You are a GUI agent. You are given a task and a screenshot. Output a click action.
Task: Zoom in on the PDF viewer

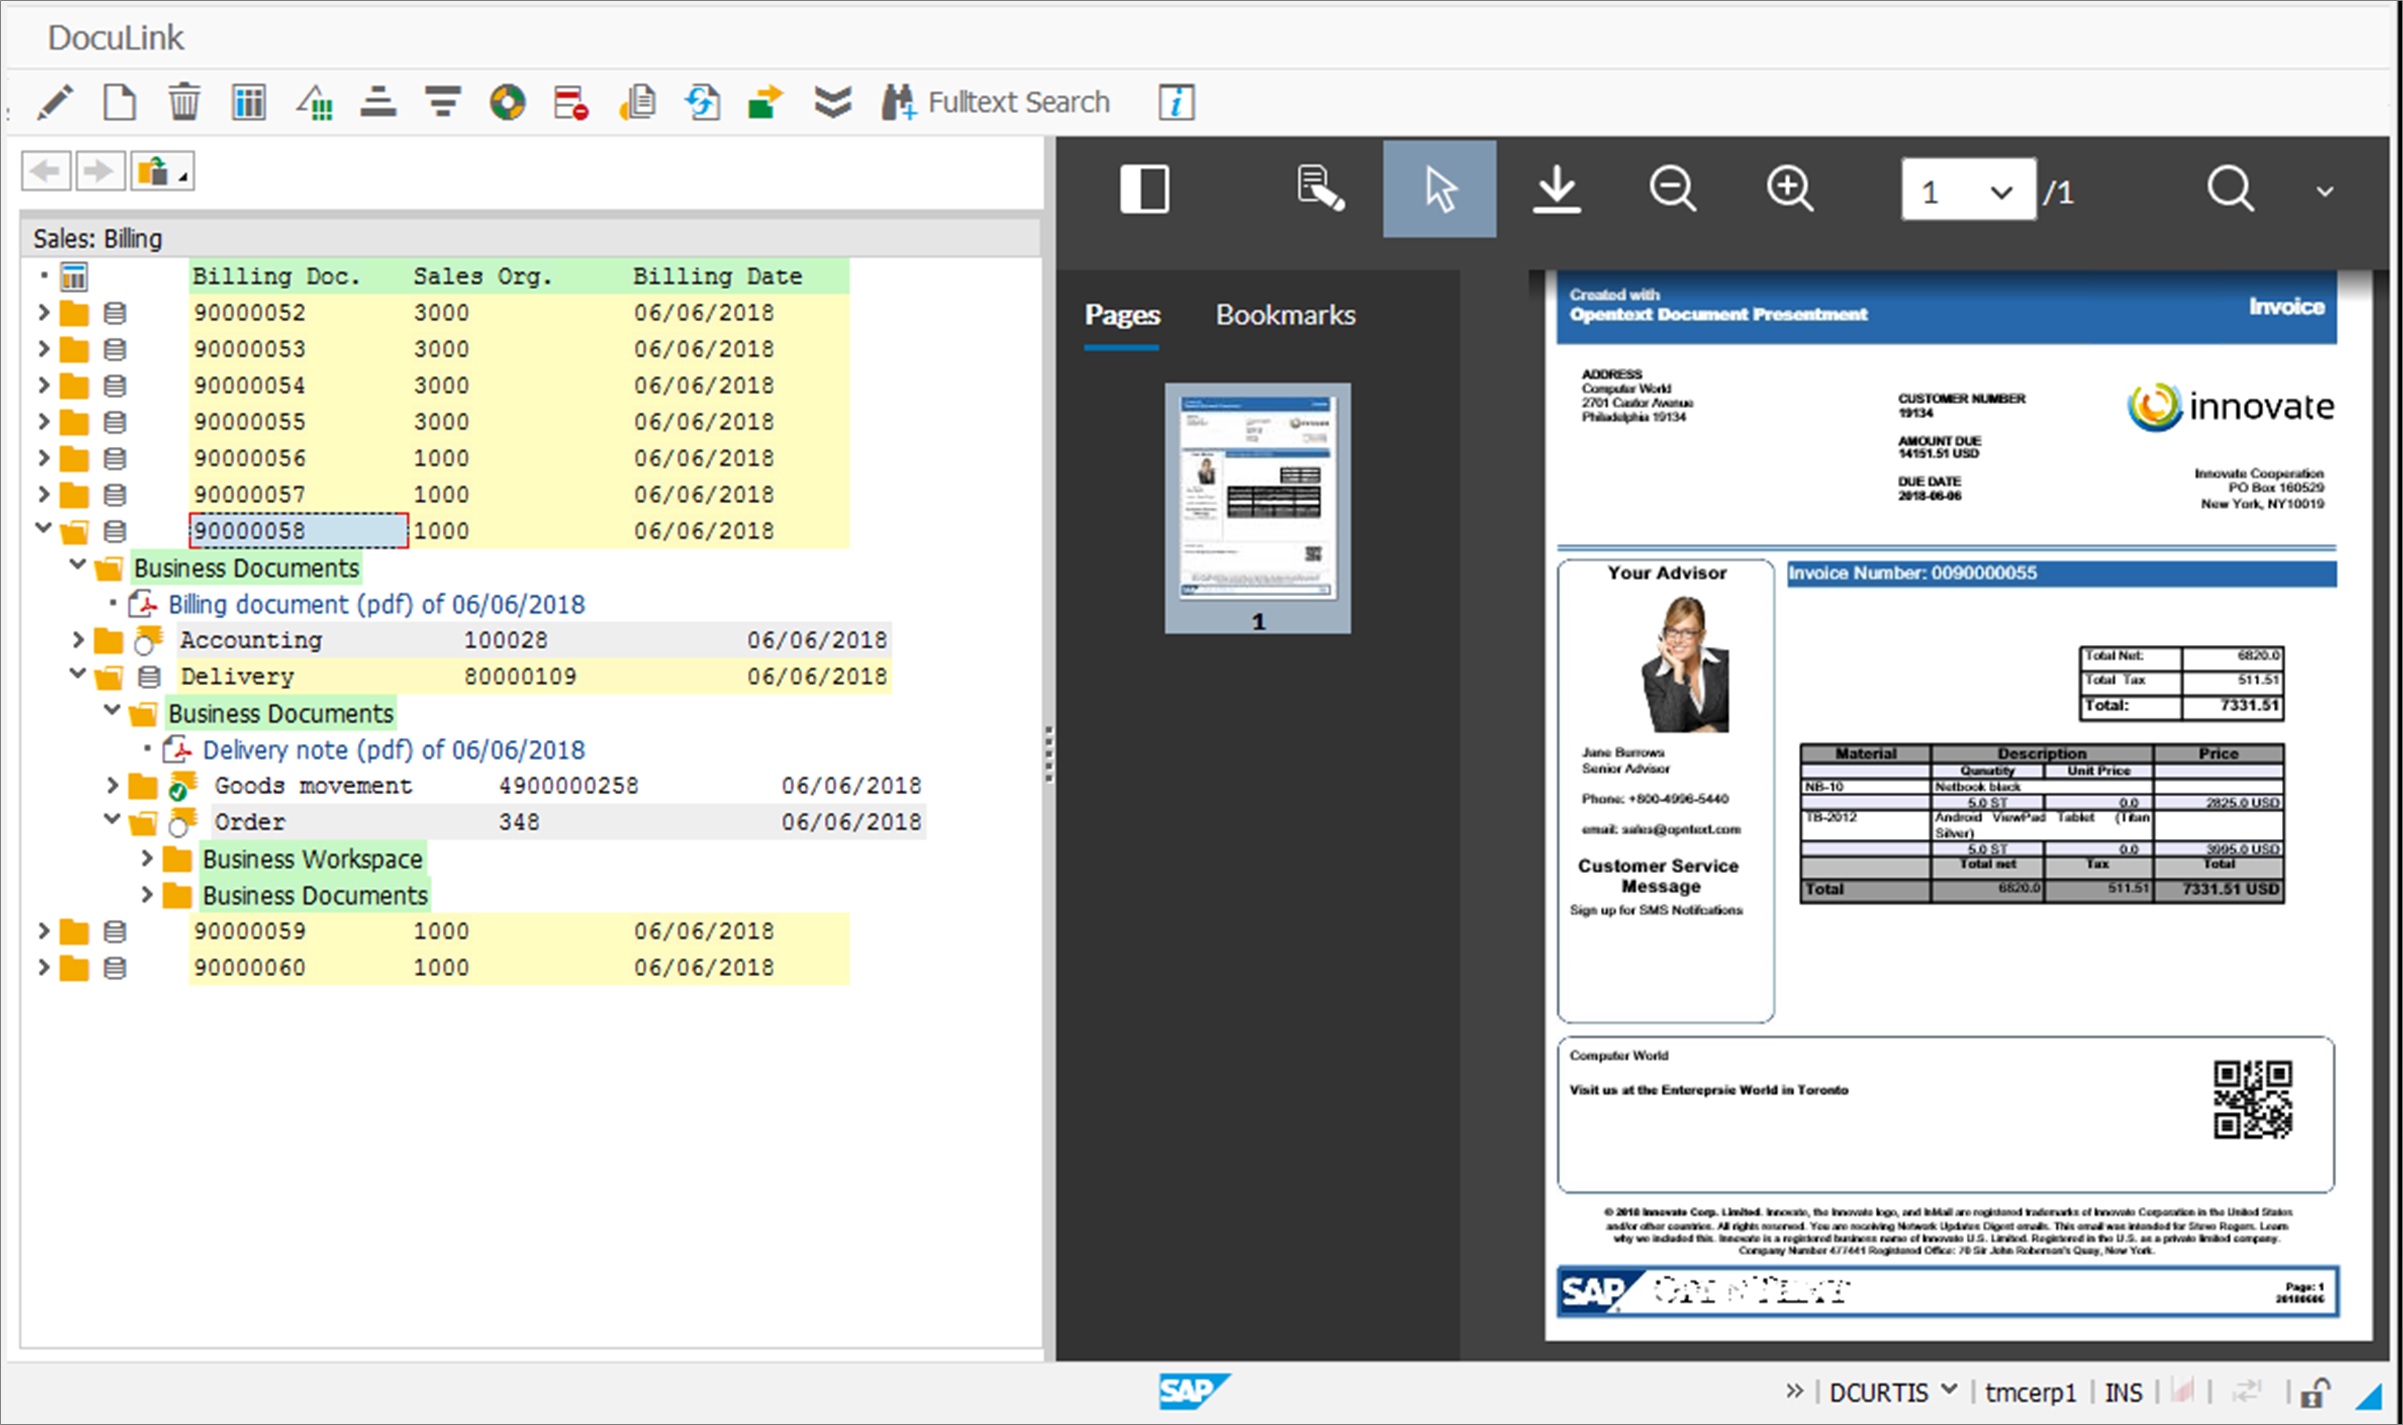point(1789,189)
